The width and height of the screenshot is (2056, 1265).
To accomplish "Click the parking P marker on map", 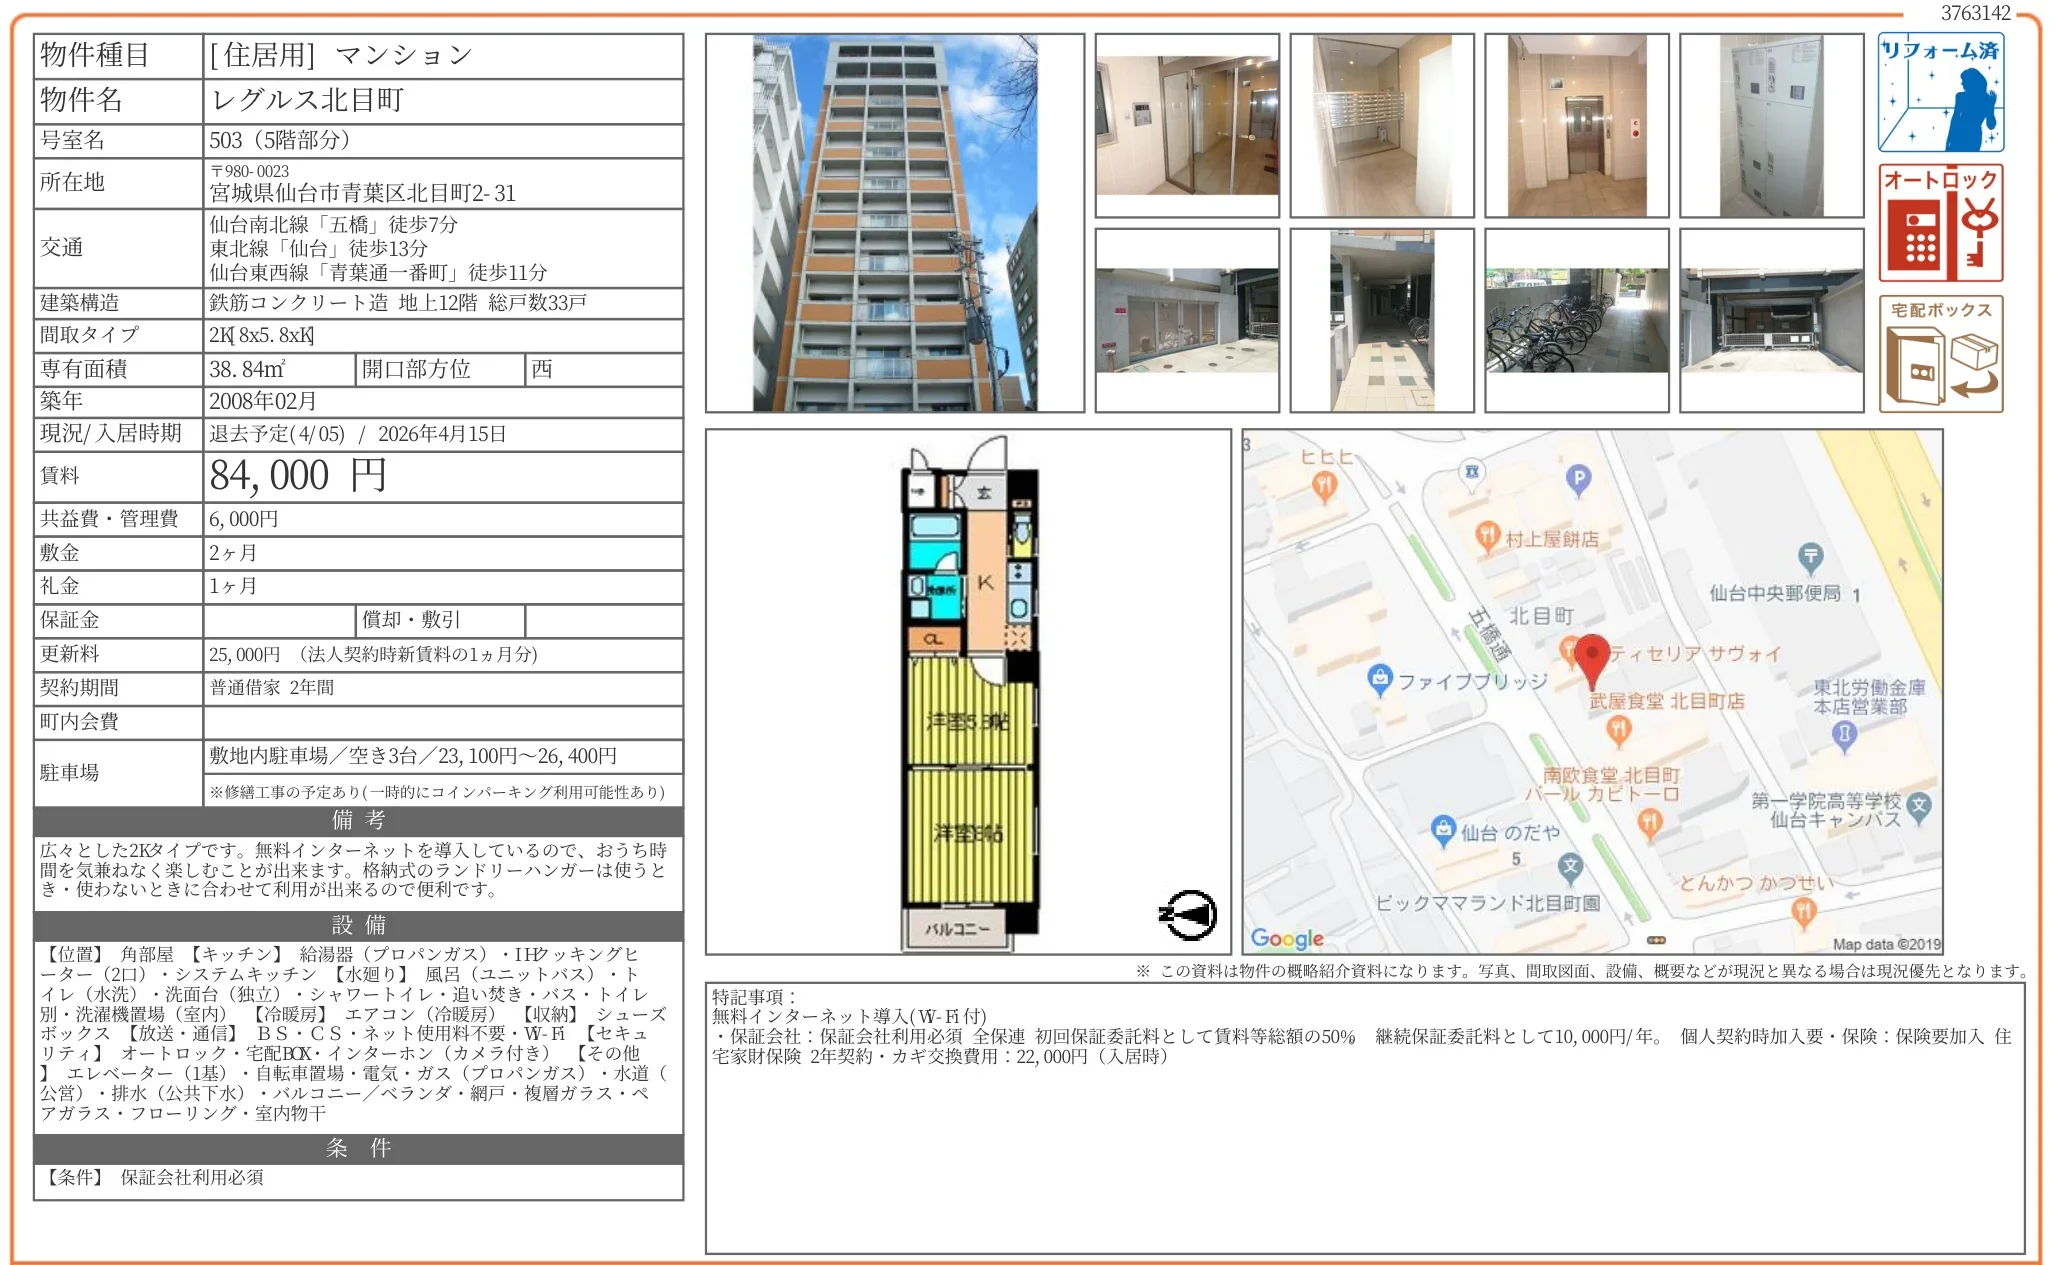I will [x=1578, y=480].
